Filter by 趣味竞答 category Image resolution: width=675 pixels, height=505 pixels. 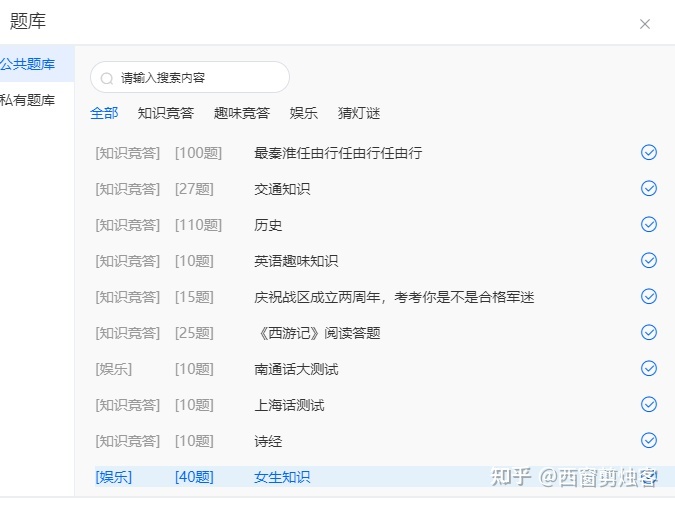[x=242, y=113]
